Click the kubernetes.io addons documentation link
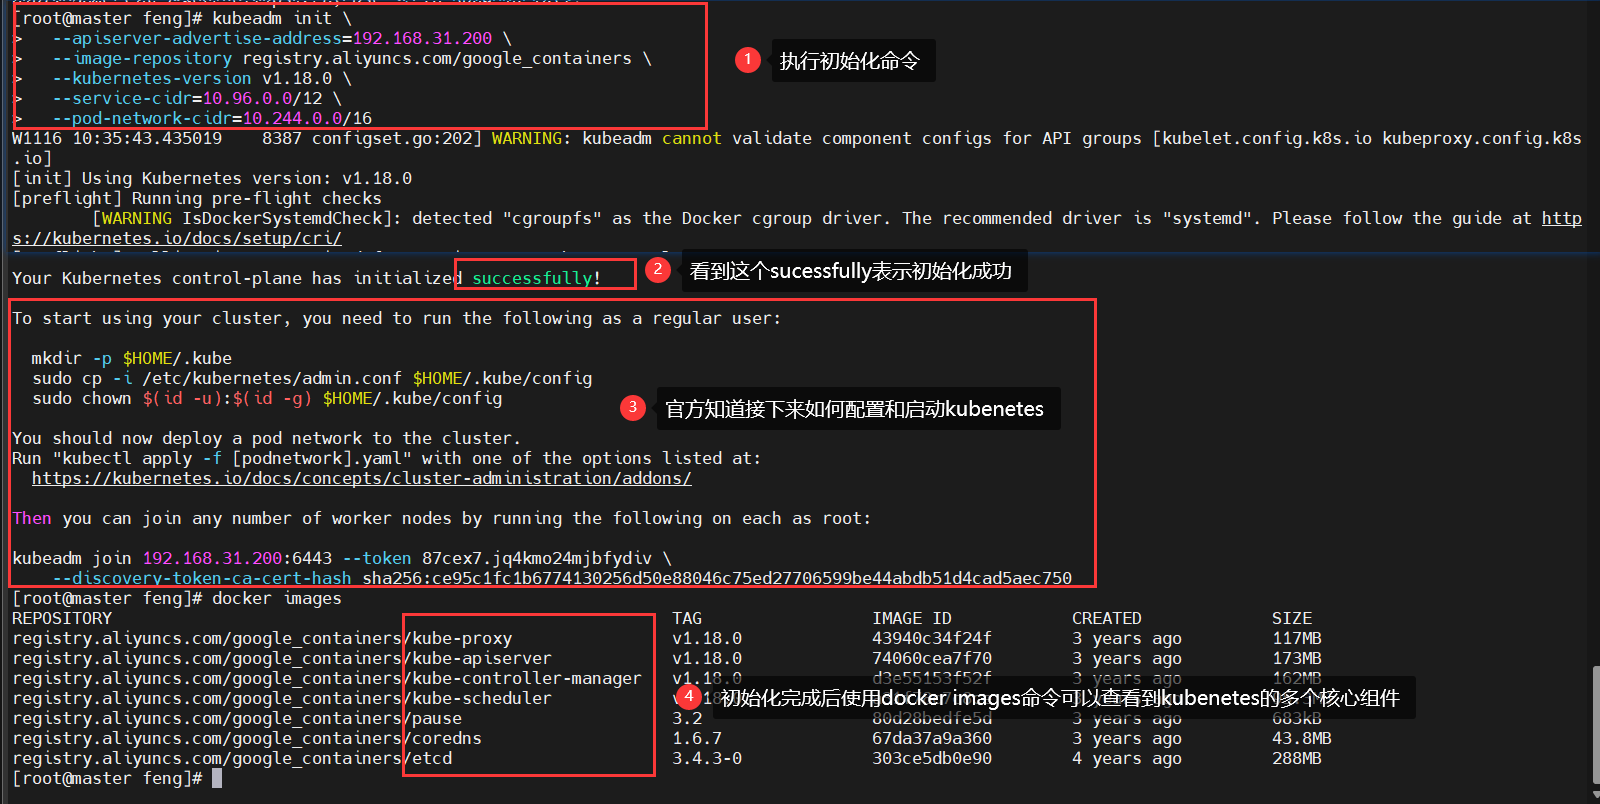Screen dimensions: 1600x804 (x=361, y=478)
